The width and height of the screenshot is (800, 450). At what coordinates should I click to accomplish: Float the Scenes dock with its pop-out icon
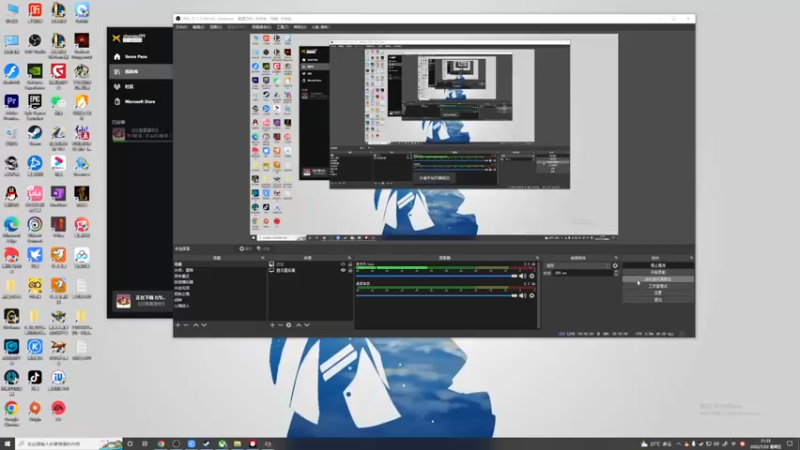(x=263, y=258)
